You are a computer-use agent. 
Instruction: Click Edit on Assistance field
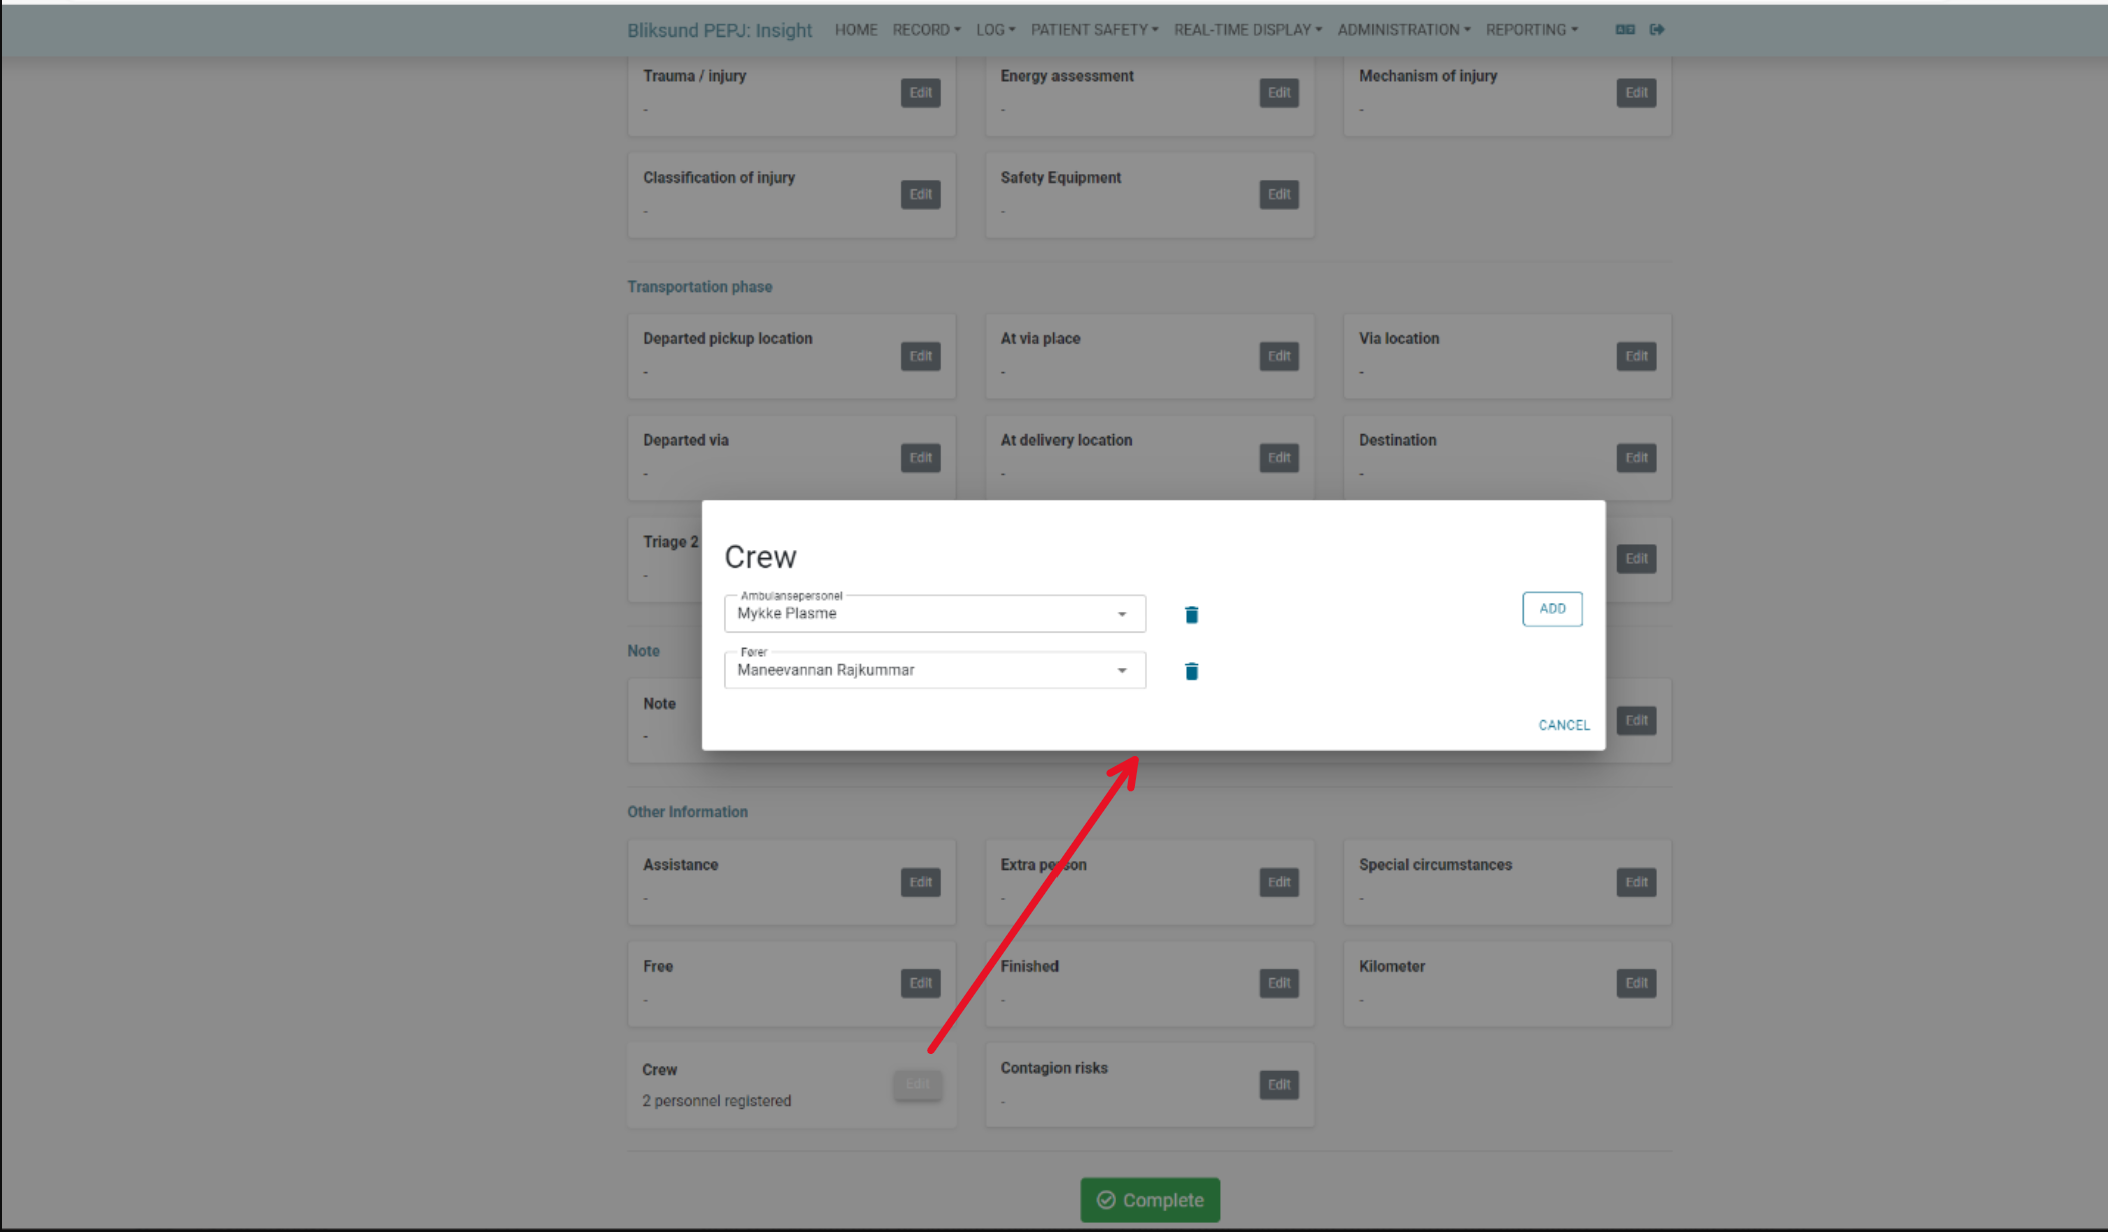[x=919, y=881]
